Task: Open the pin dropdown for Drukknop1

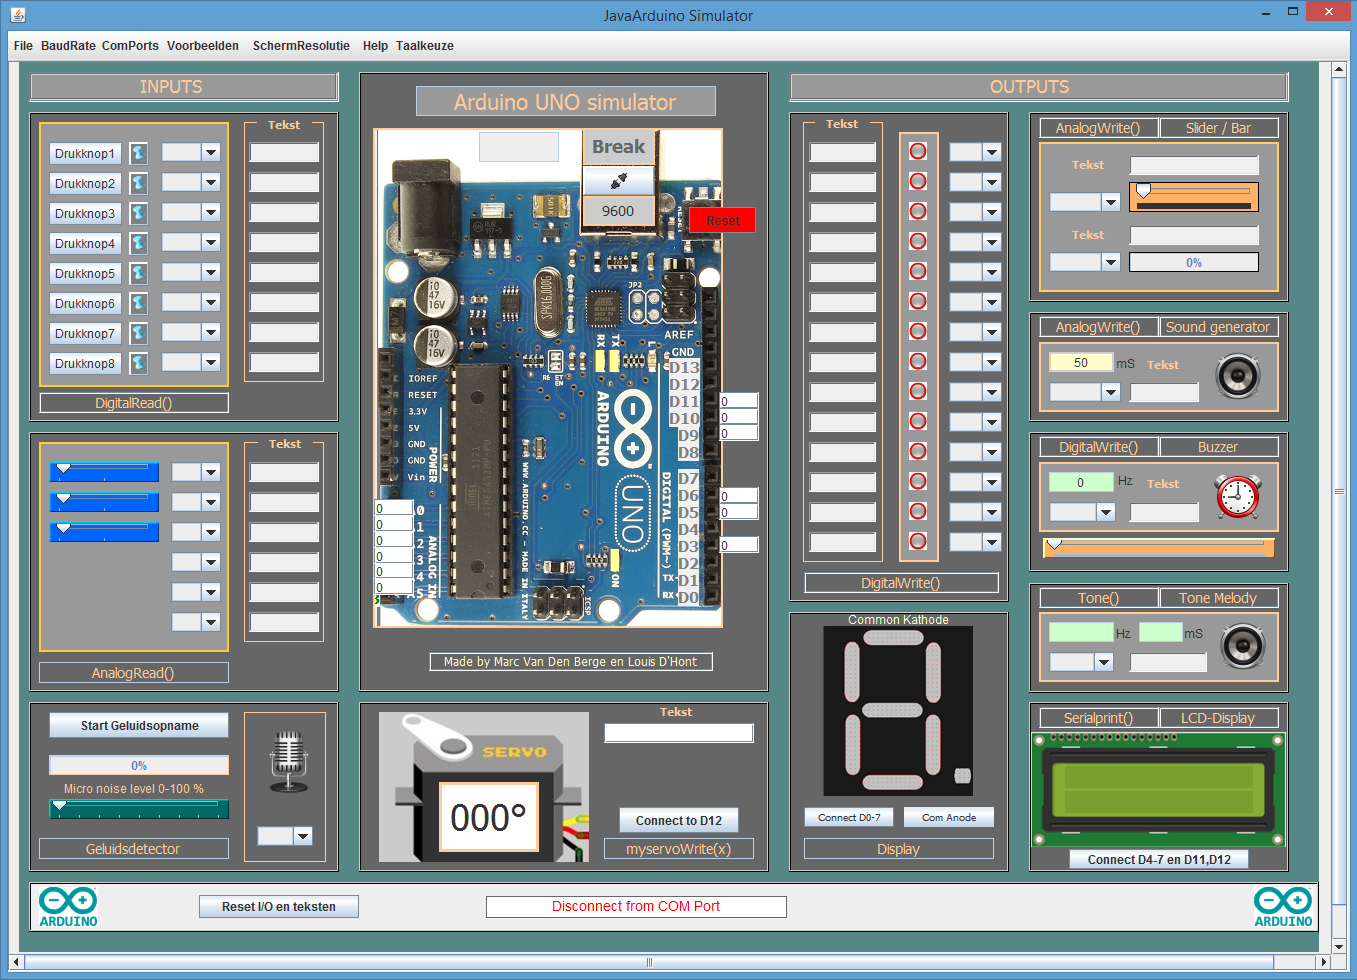Action: (210, 152)
